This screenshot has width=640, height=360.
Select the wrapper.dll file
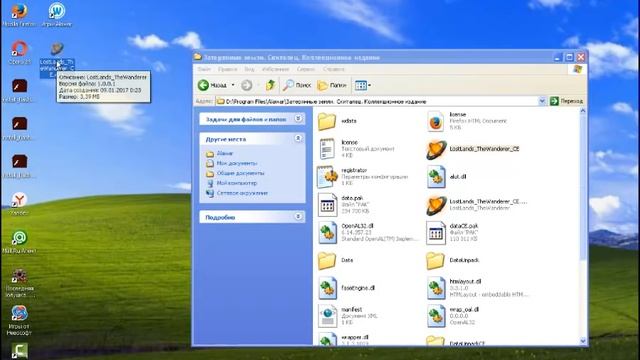coord(344,340)
